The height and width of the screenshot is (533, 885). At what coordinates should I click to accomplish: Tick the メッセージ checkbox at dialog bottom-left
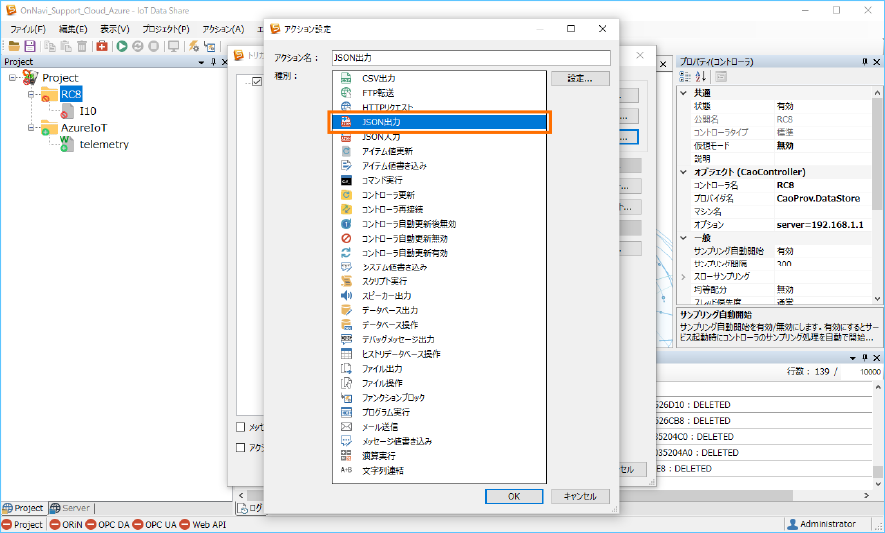pos(240,427)
